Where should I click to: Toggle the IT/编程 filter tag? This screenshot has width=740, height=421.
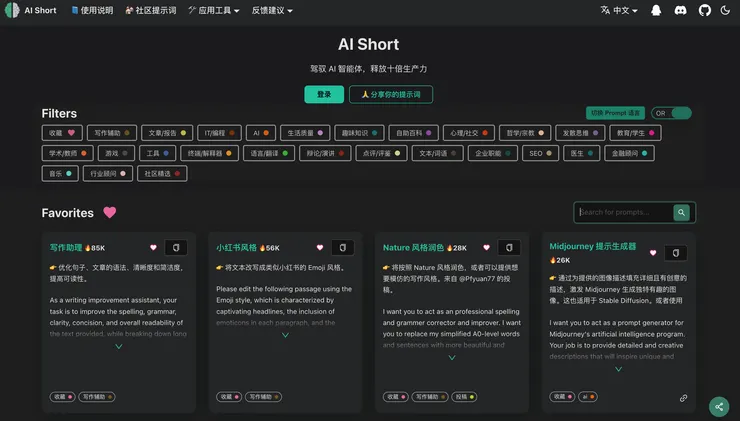pyautogui.click(x=219, y=133)
